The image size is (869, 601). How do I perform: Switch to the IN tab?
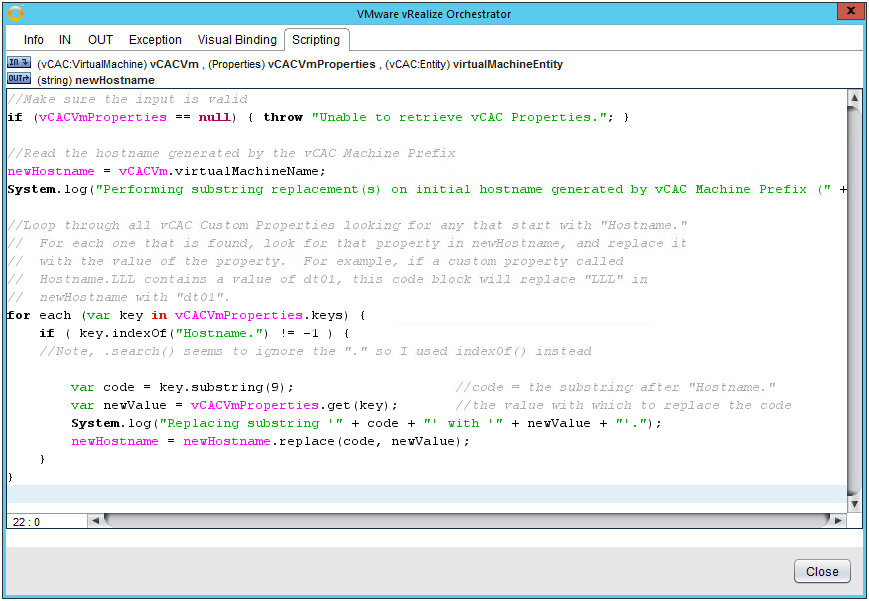coord(65,40)
